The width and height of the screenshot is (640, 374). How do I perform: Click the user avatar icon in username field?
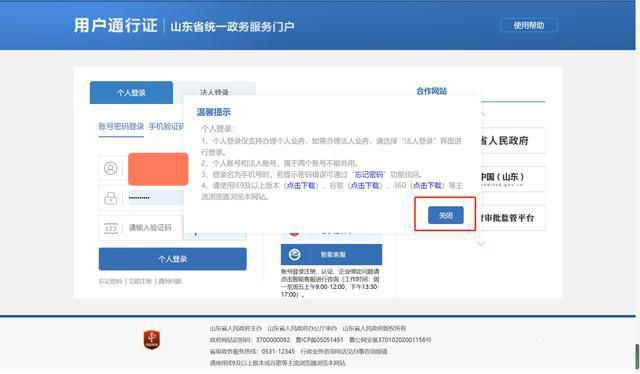tap(111, 168)
